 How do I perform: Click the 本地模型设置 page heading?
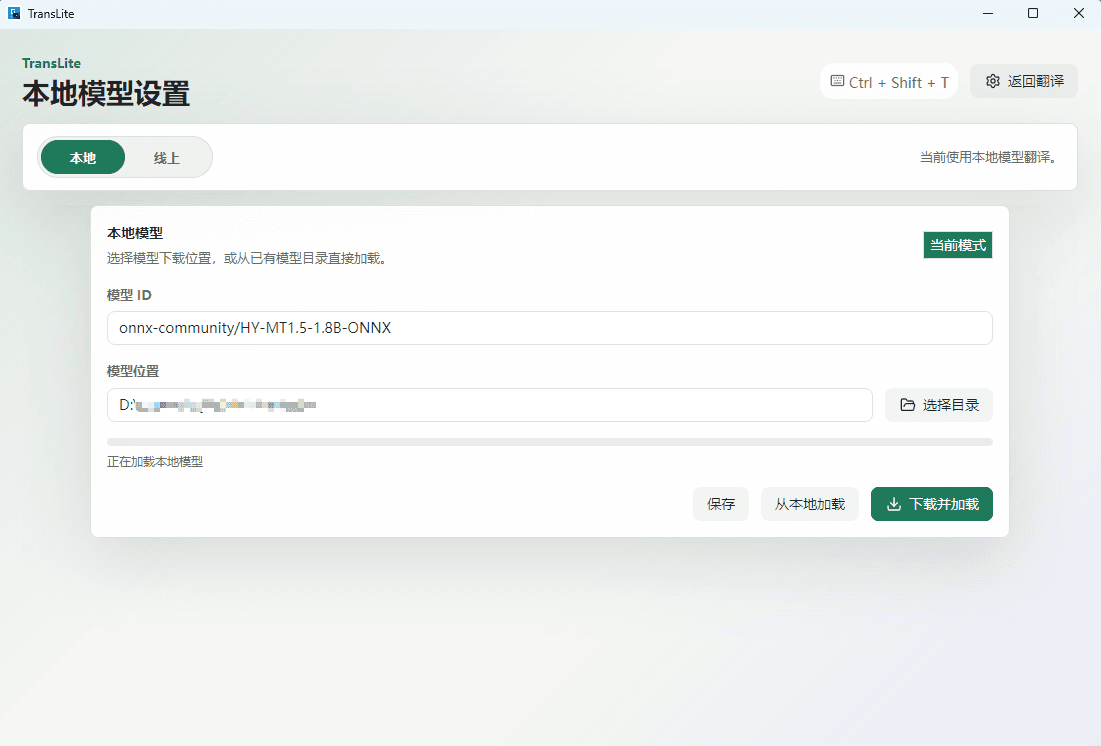[x=106, y=93]
